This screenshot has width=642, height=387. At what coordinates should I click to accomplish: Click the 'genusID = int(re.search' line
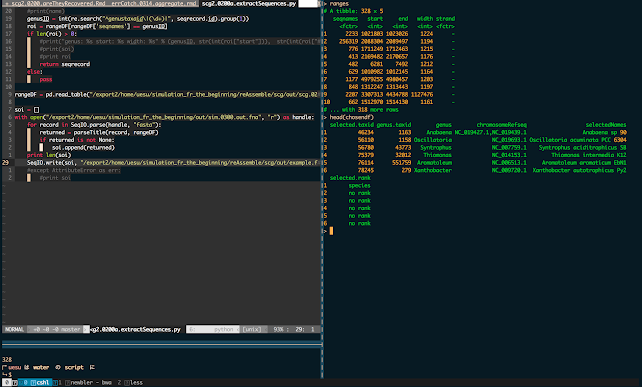pyautogui.click(x=138, y=19)
